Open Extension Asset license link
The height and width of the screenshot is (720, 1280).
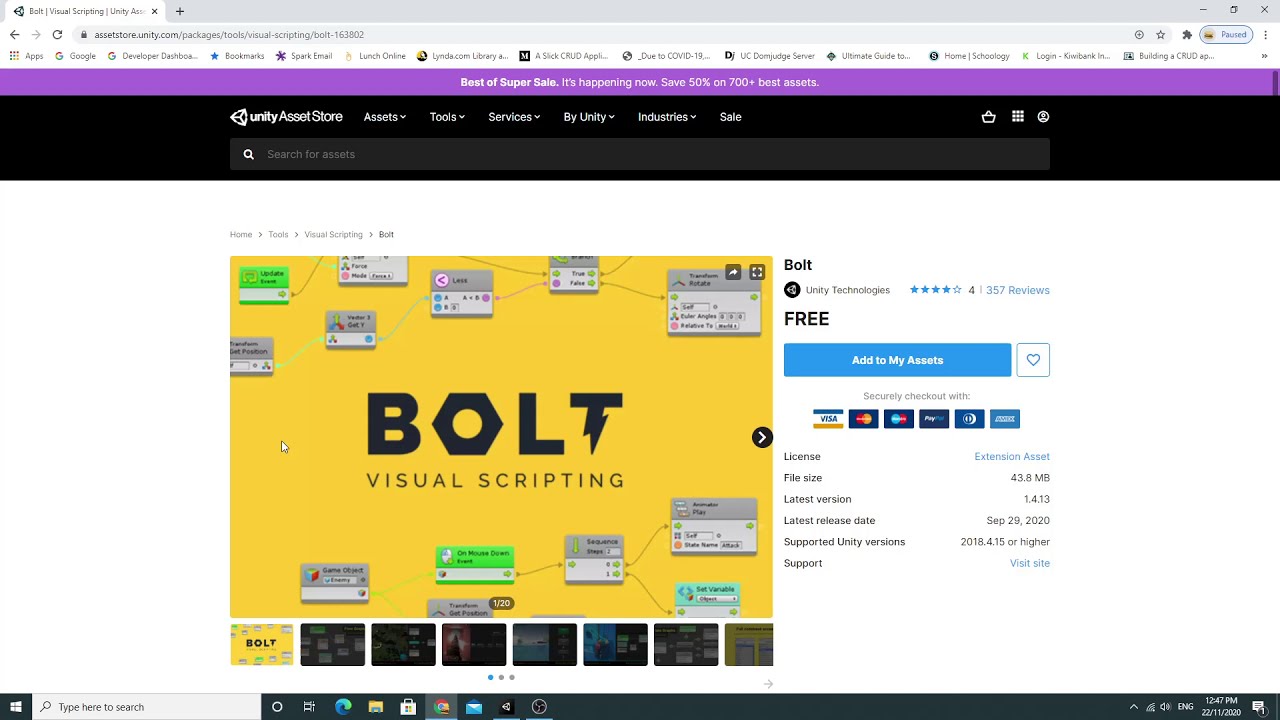[x=1012, y=456]
